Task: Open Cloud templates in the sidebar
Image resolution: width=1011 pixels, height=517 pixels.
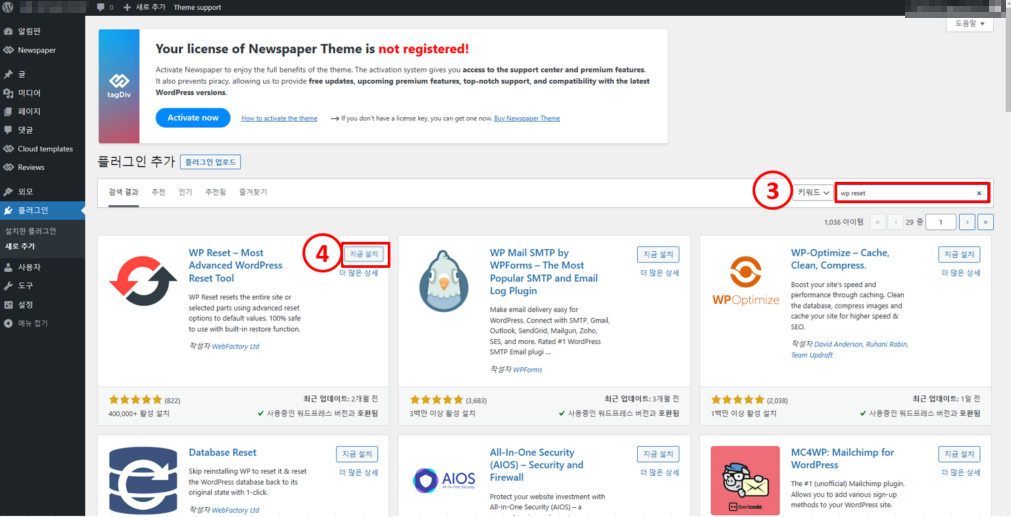Action: (x=43, y=149)
